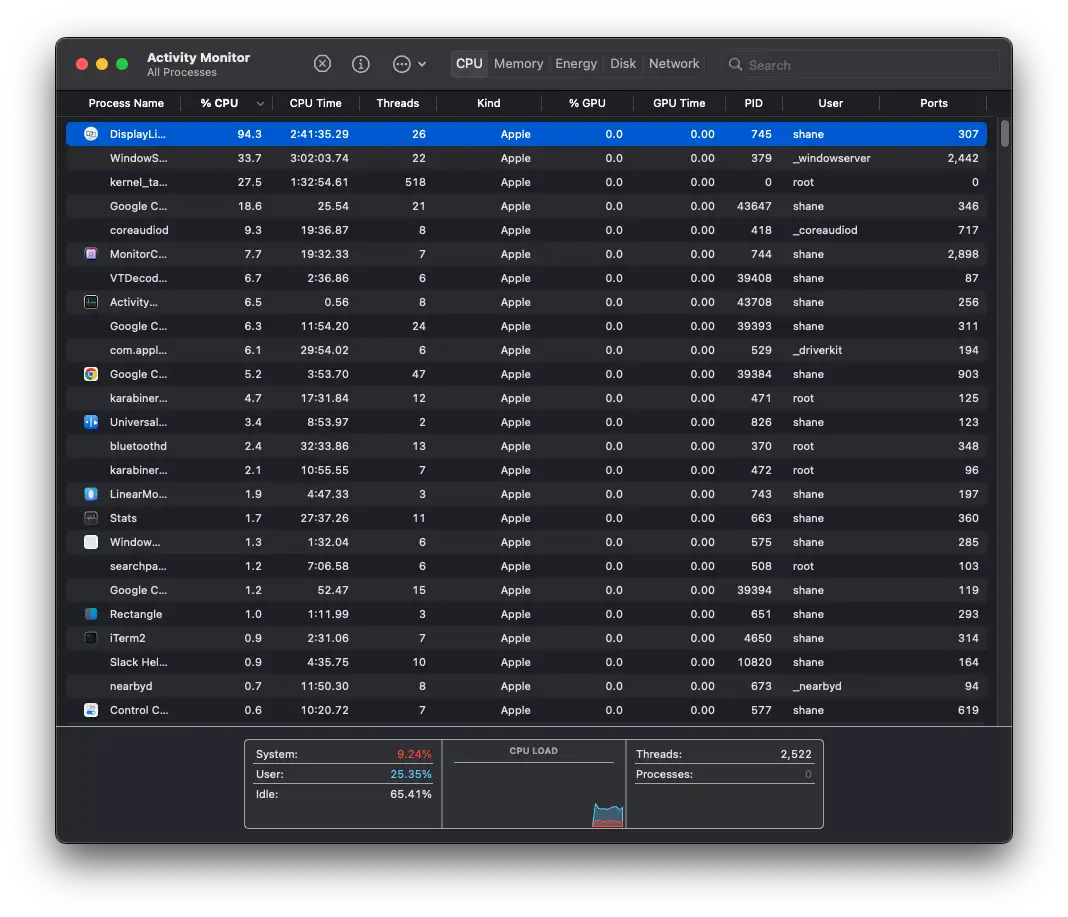This screenshot has width=1068, height=917.
Task: Click the Stats process icon
Action: click(91, 518)
